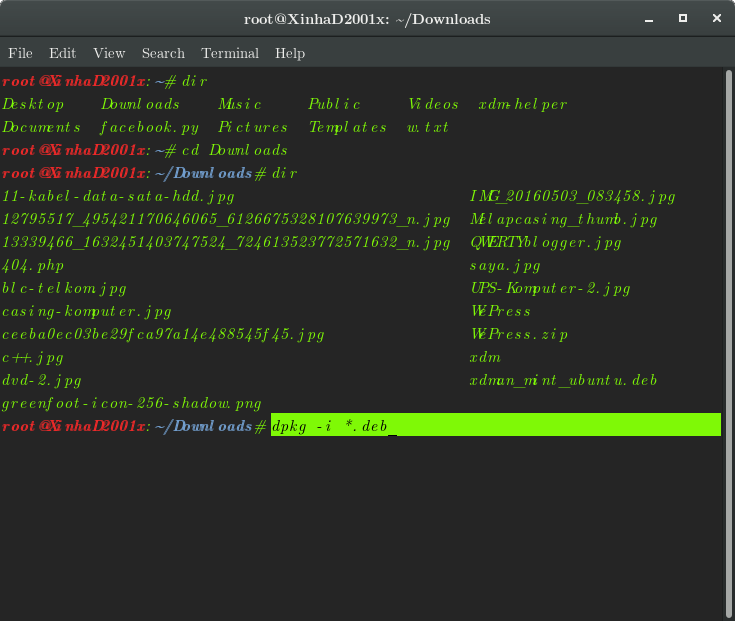Click the Melapcasing_thumb.jpg file name
The height and width of the screenshot is (621, 735).
tap(563, 219)
